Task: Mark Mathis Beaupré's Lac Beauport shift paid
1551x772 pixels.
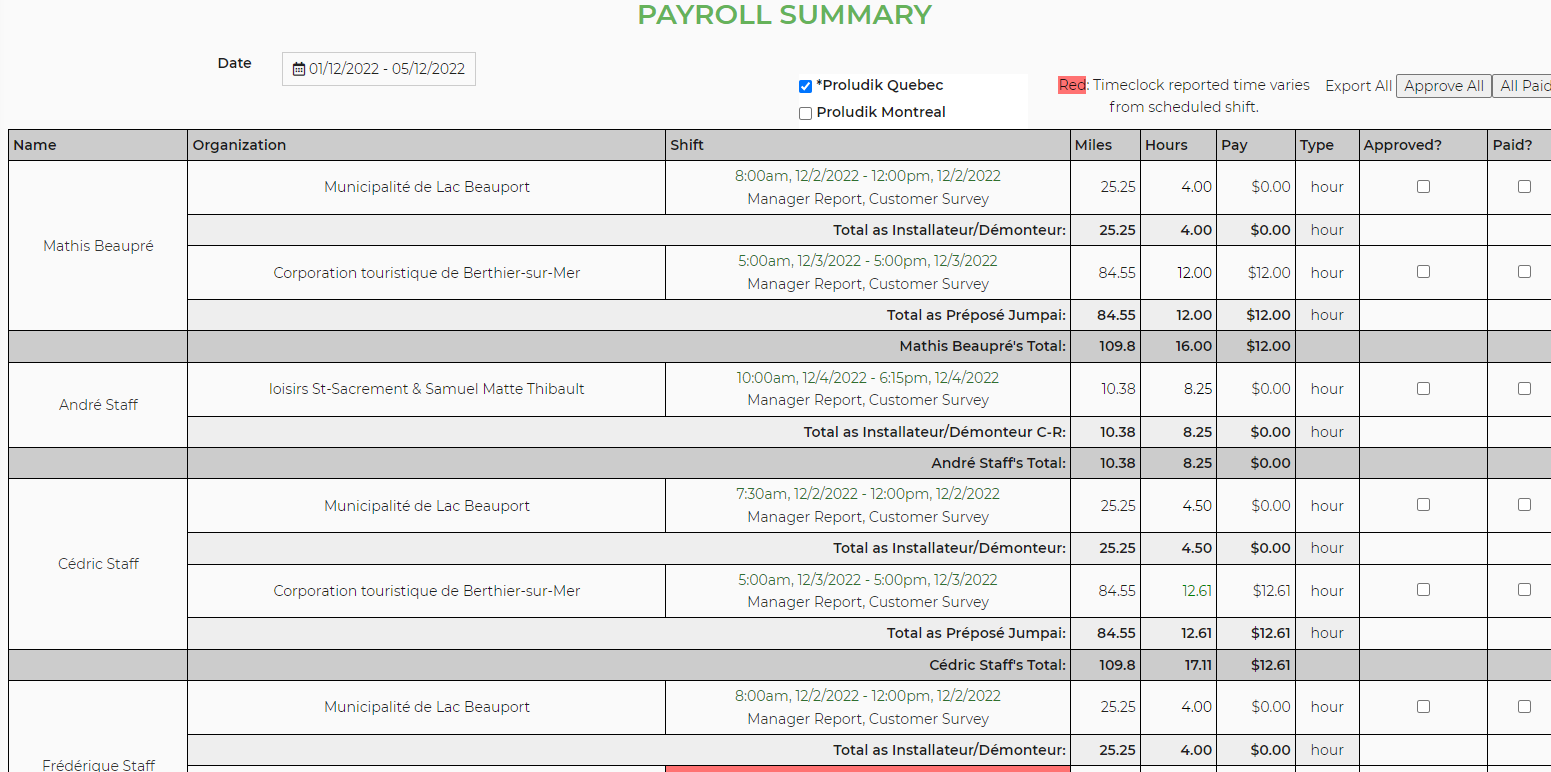Action: pos(1524,186)
